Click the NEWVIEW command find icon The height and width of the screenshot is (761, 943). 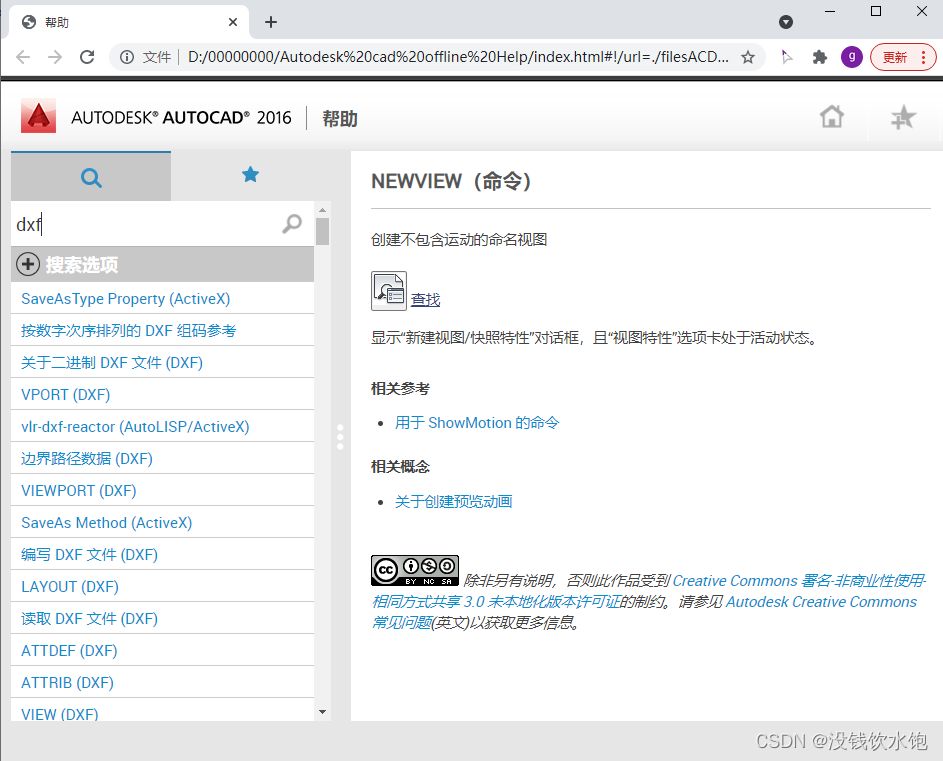(389, 289)
